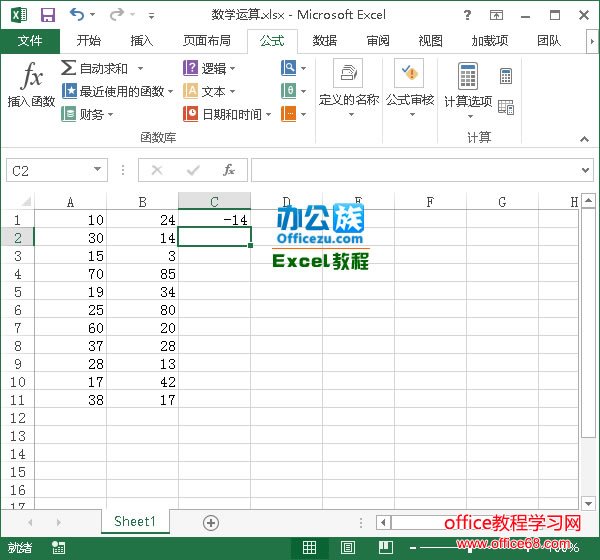Click the Insert Function fx icon in ribbon
Image resolution: width=600 pixels, height=560 pixels.
click(31, 75)
